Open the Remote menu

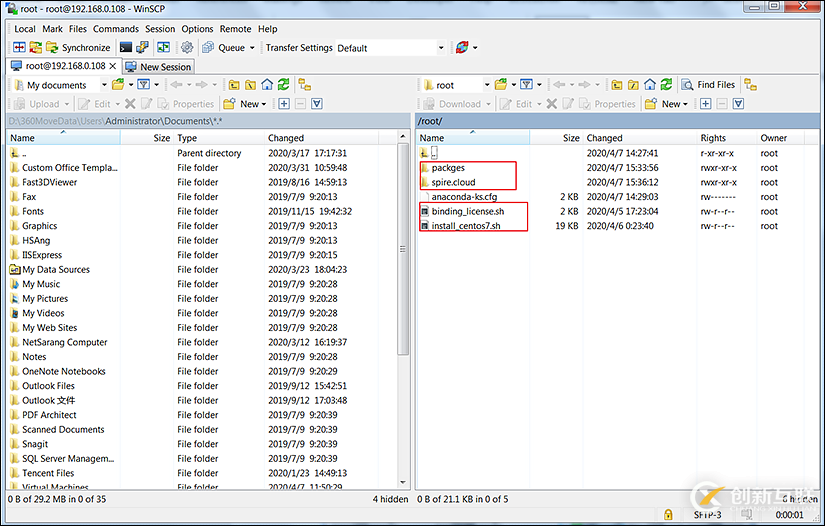(235, 29)
